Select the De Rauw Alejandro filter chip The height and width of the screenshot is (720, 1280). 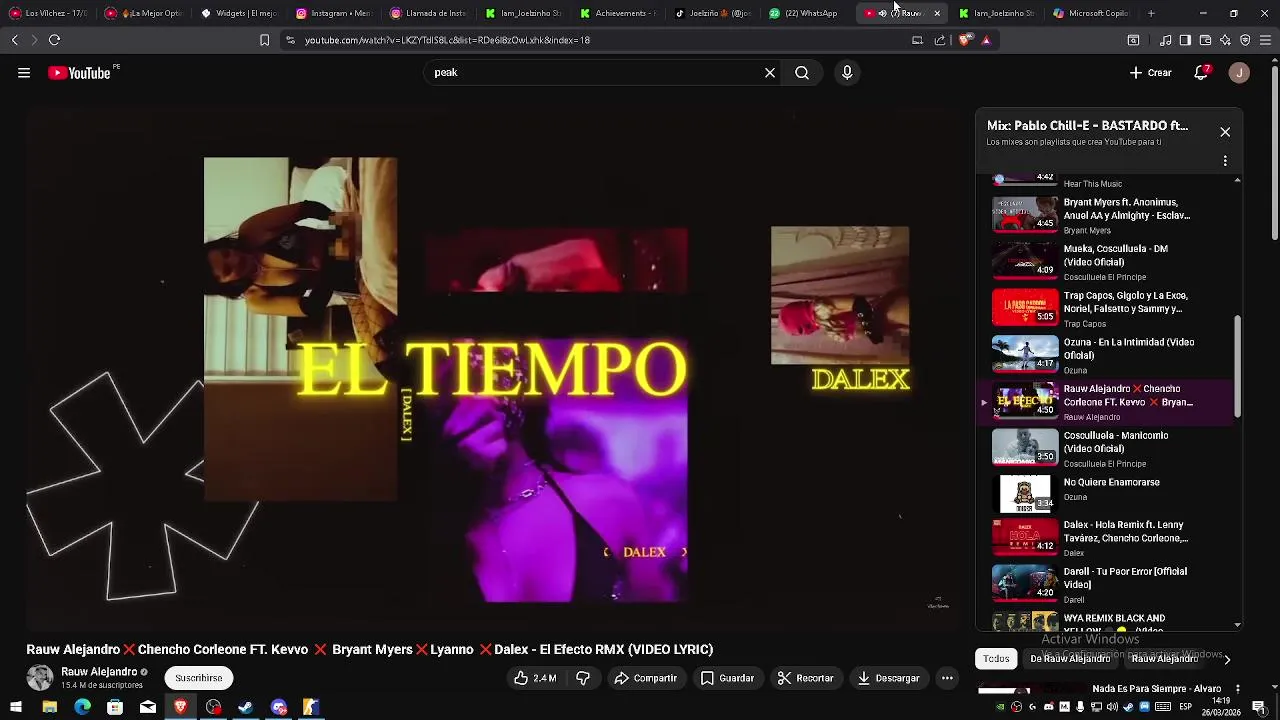pyautogui.click(x=1070, y=658)
